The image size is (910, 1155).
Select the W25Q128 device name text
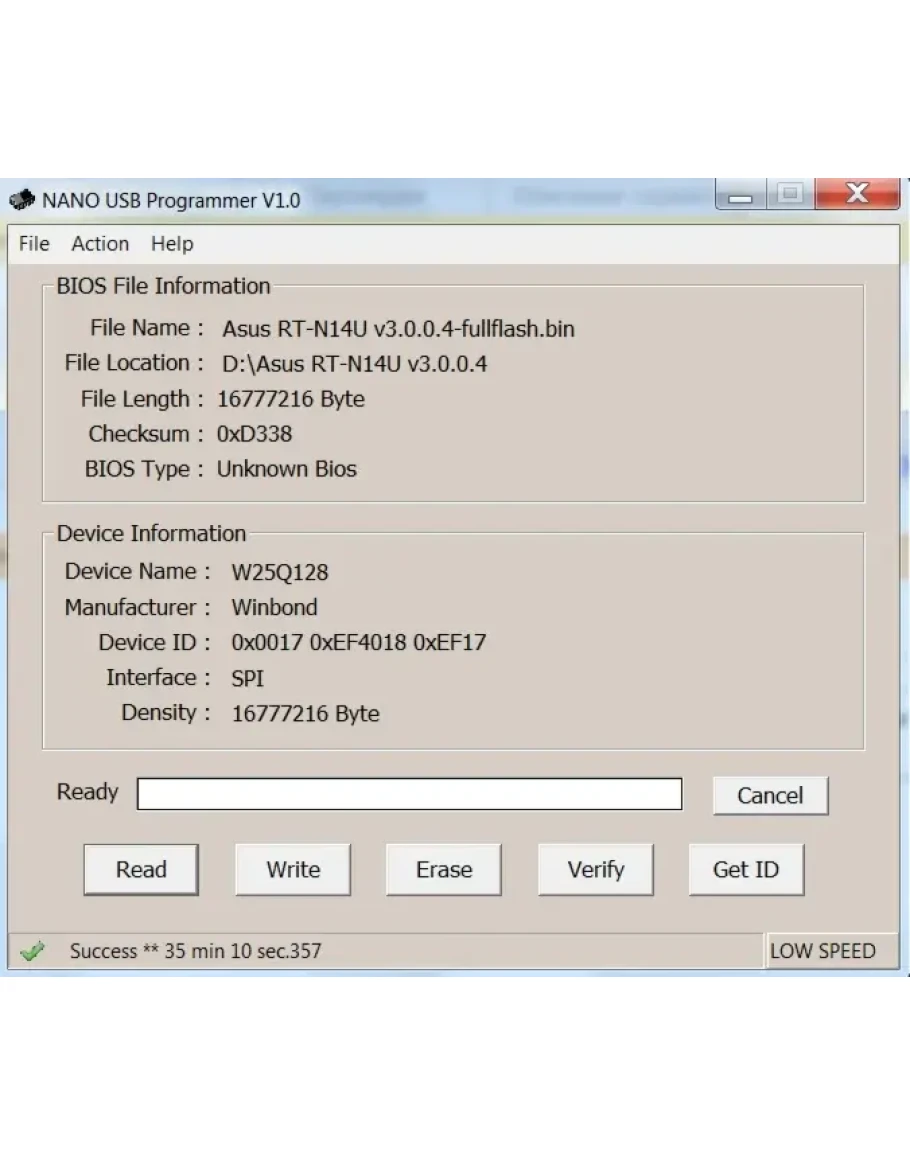280,572
